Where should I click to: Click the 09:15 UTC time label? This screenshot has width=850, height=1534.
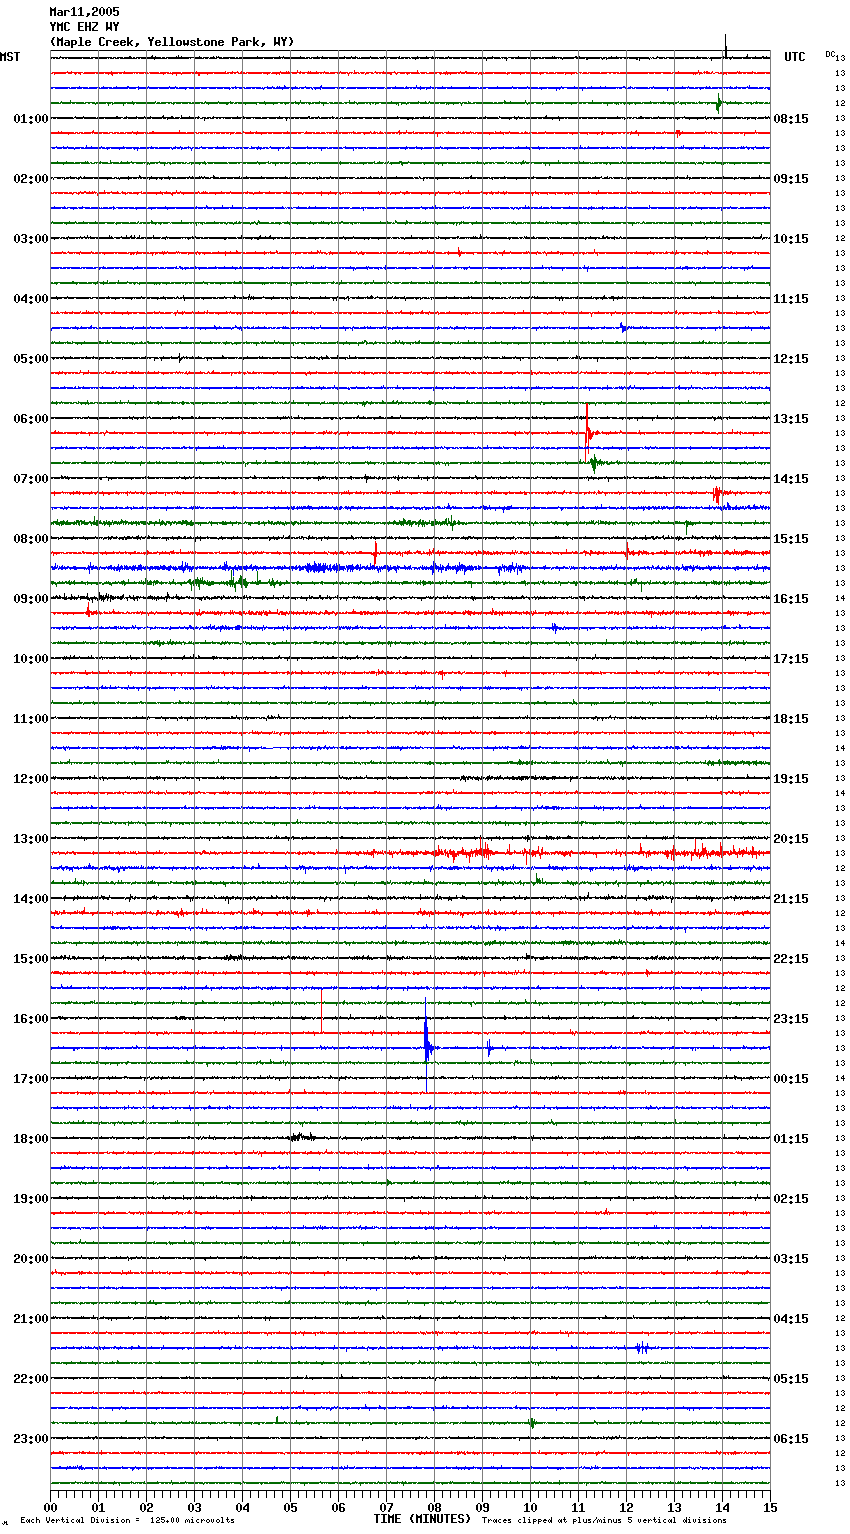tap(791, 179)
